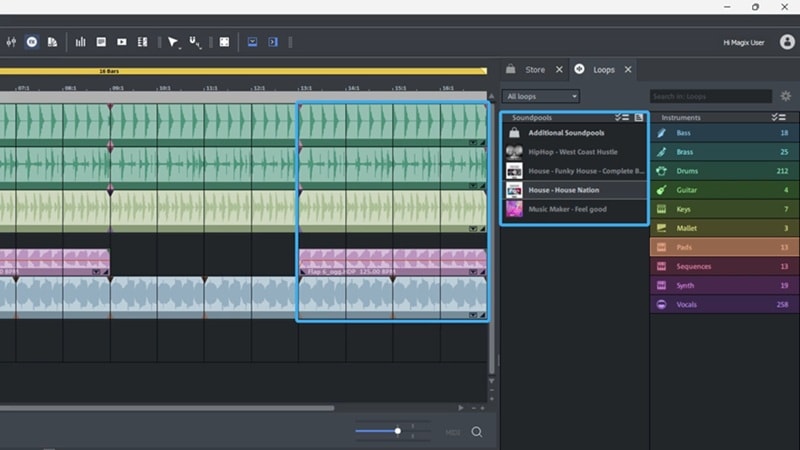800x450 pixels.
Task: Select the mouse pointer tool icon
Action: 172,42
